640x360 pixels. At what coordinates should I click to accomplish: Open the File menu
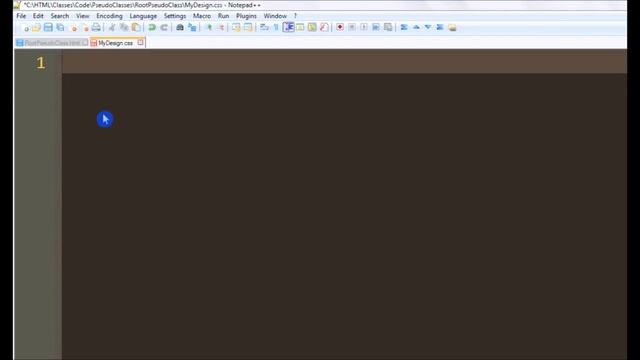pos(21,16)
